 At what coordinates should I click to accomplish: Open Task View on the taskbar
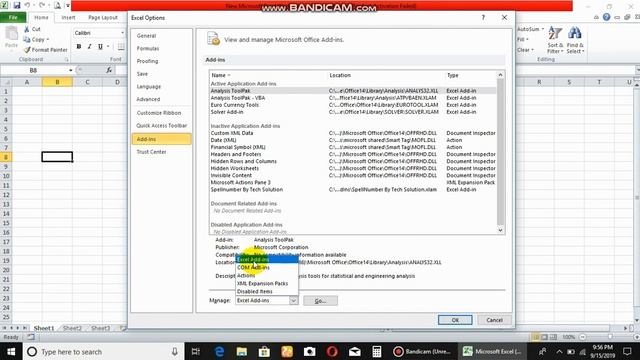(196, 351)
